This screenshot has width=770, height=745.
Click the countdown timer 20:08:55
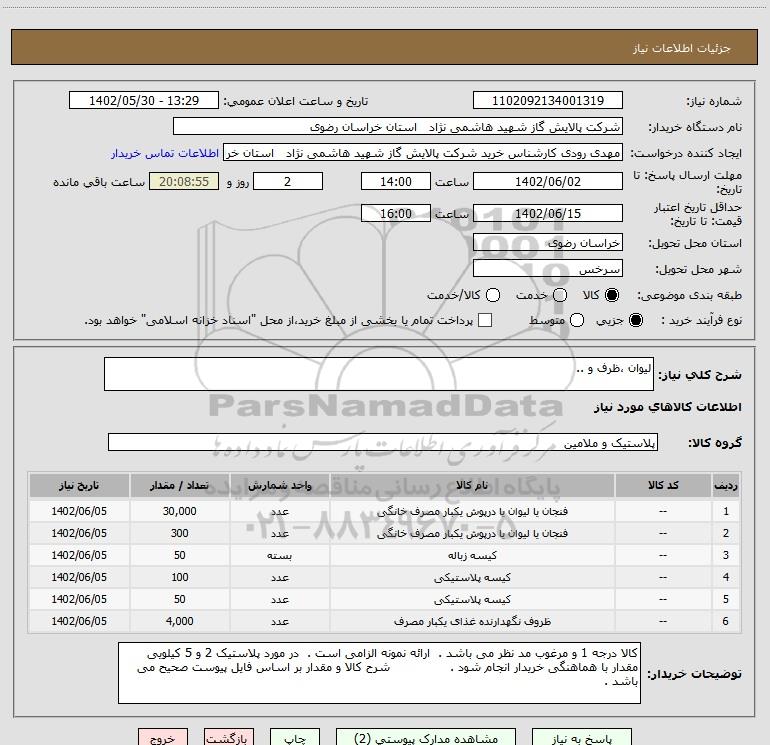[184, 181]
